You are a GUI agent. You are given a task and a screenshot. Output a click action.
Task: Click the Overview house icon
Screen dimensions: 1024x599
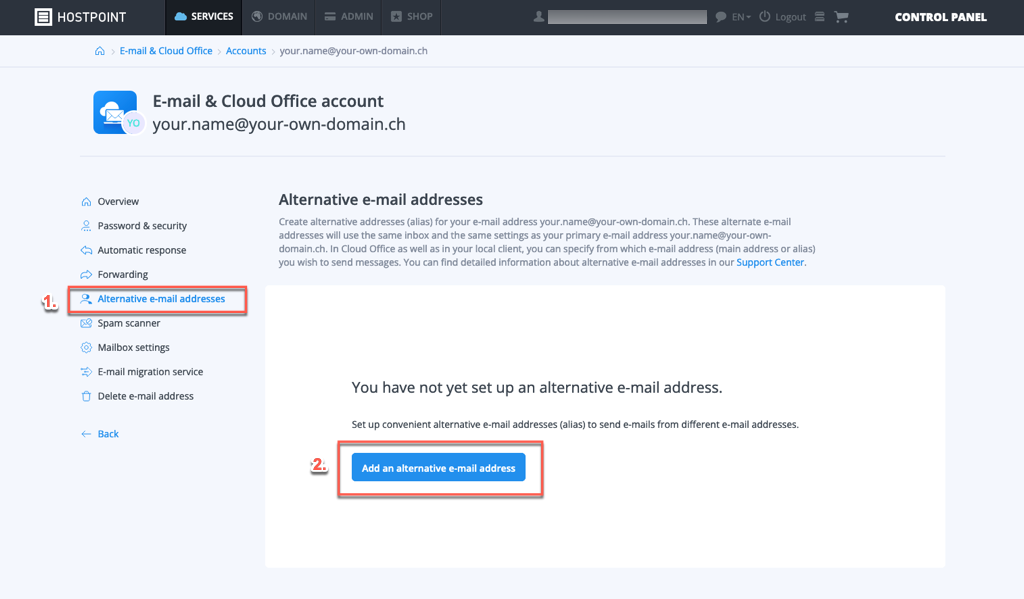(86, 202)
